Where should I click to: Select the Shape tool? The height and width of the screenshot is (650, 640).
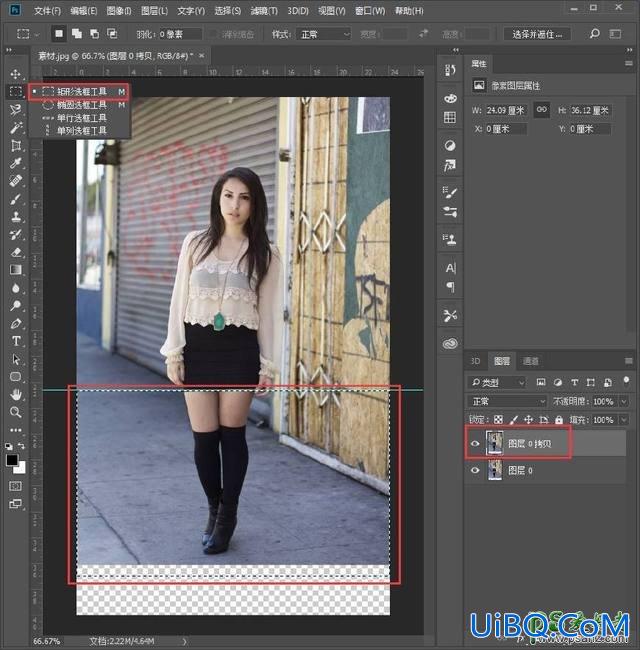pyautogui.click(x=16, y=377)
